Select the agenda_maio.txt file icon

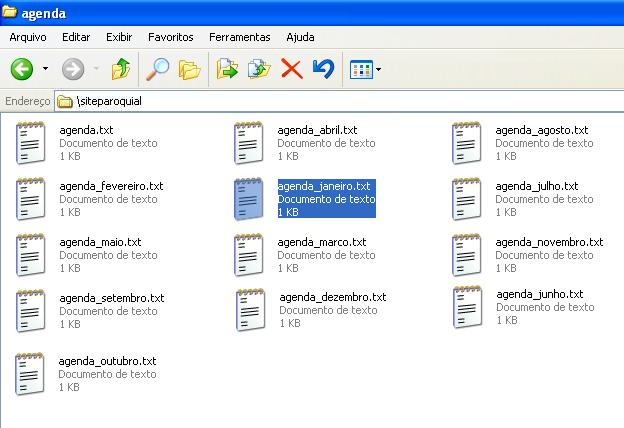click(30, 255)
